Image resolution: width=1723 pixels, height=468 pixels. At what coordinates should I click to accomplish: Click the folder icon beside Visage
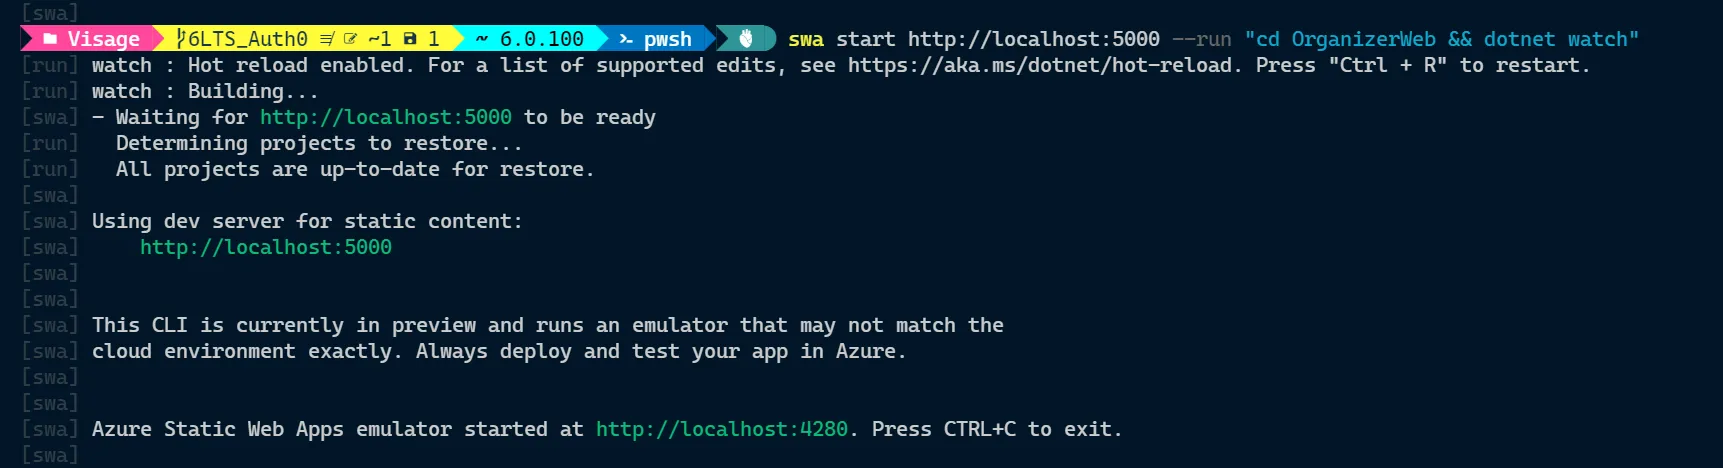pos(49,39)
